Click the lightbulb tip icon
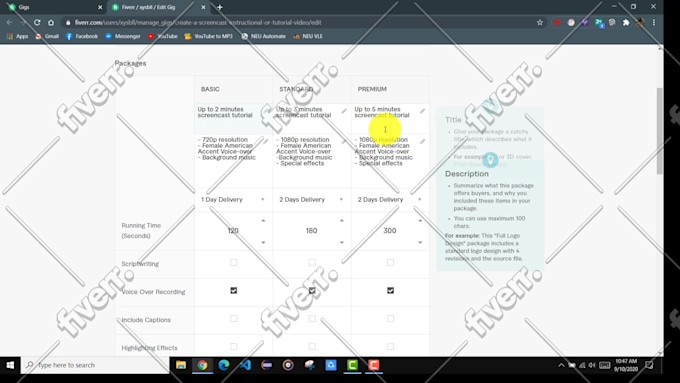 click(490, 160)
